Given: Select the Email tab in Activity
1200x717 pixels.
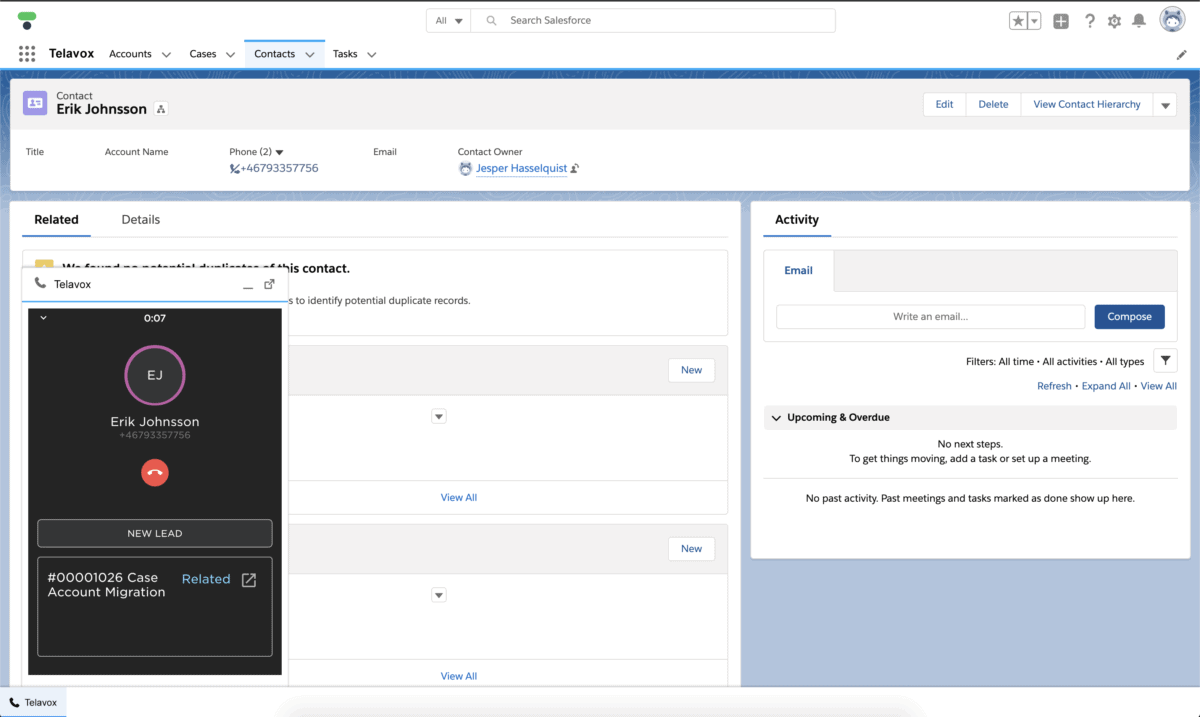Looking at the screenshot, I should click(x=799, y=271).
